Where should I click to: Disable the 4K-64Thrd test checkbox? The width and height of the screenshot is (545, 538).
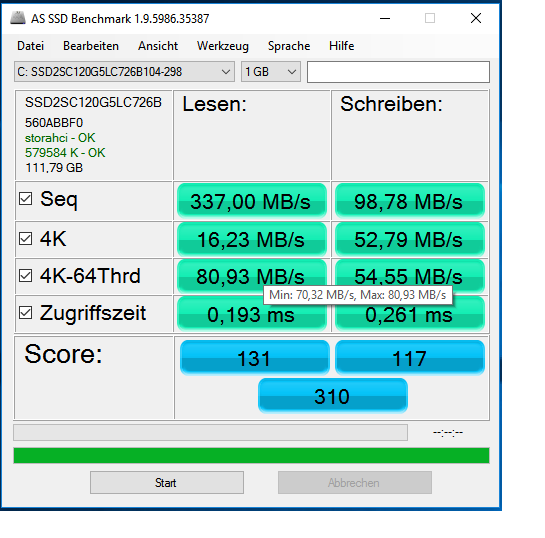(26, 276)
